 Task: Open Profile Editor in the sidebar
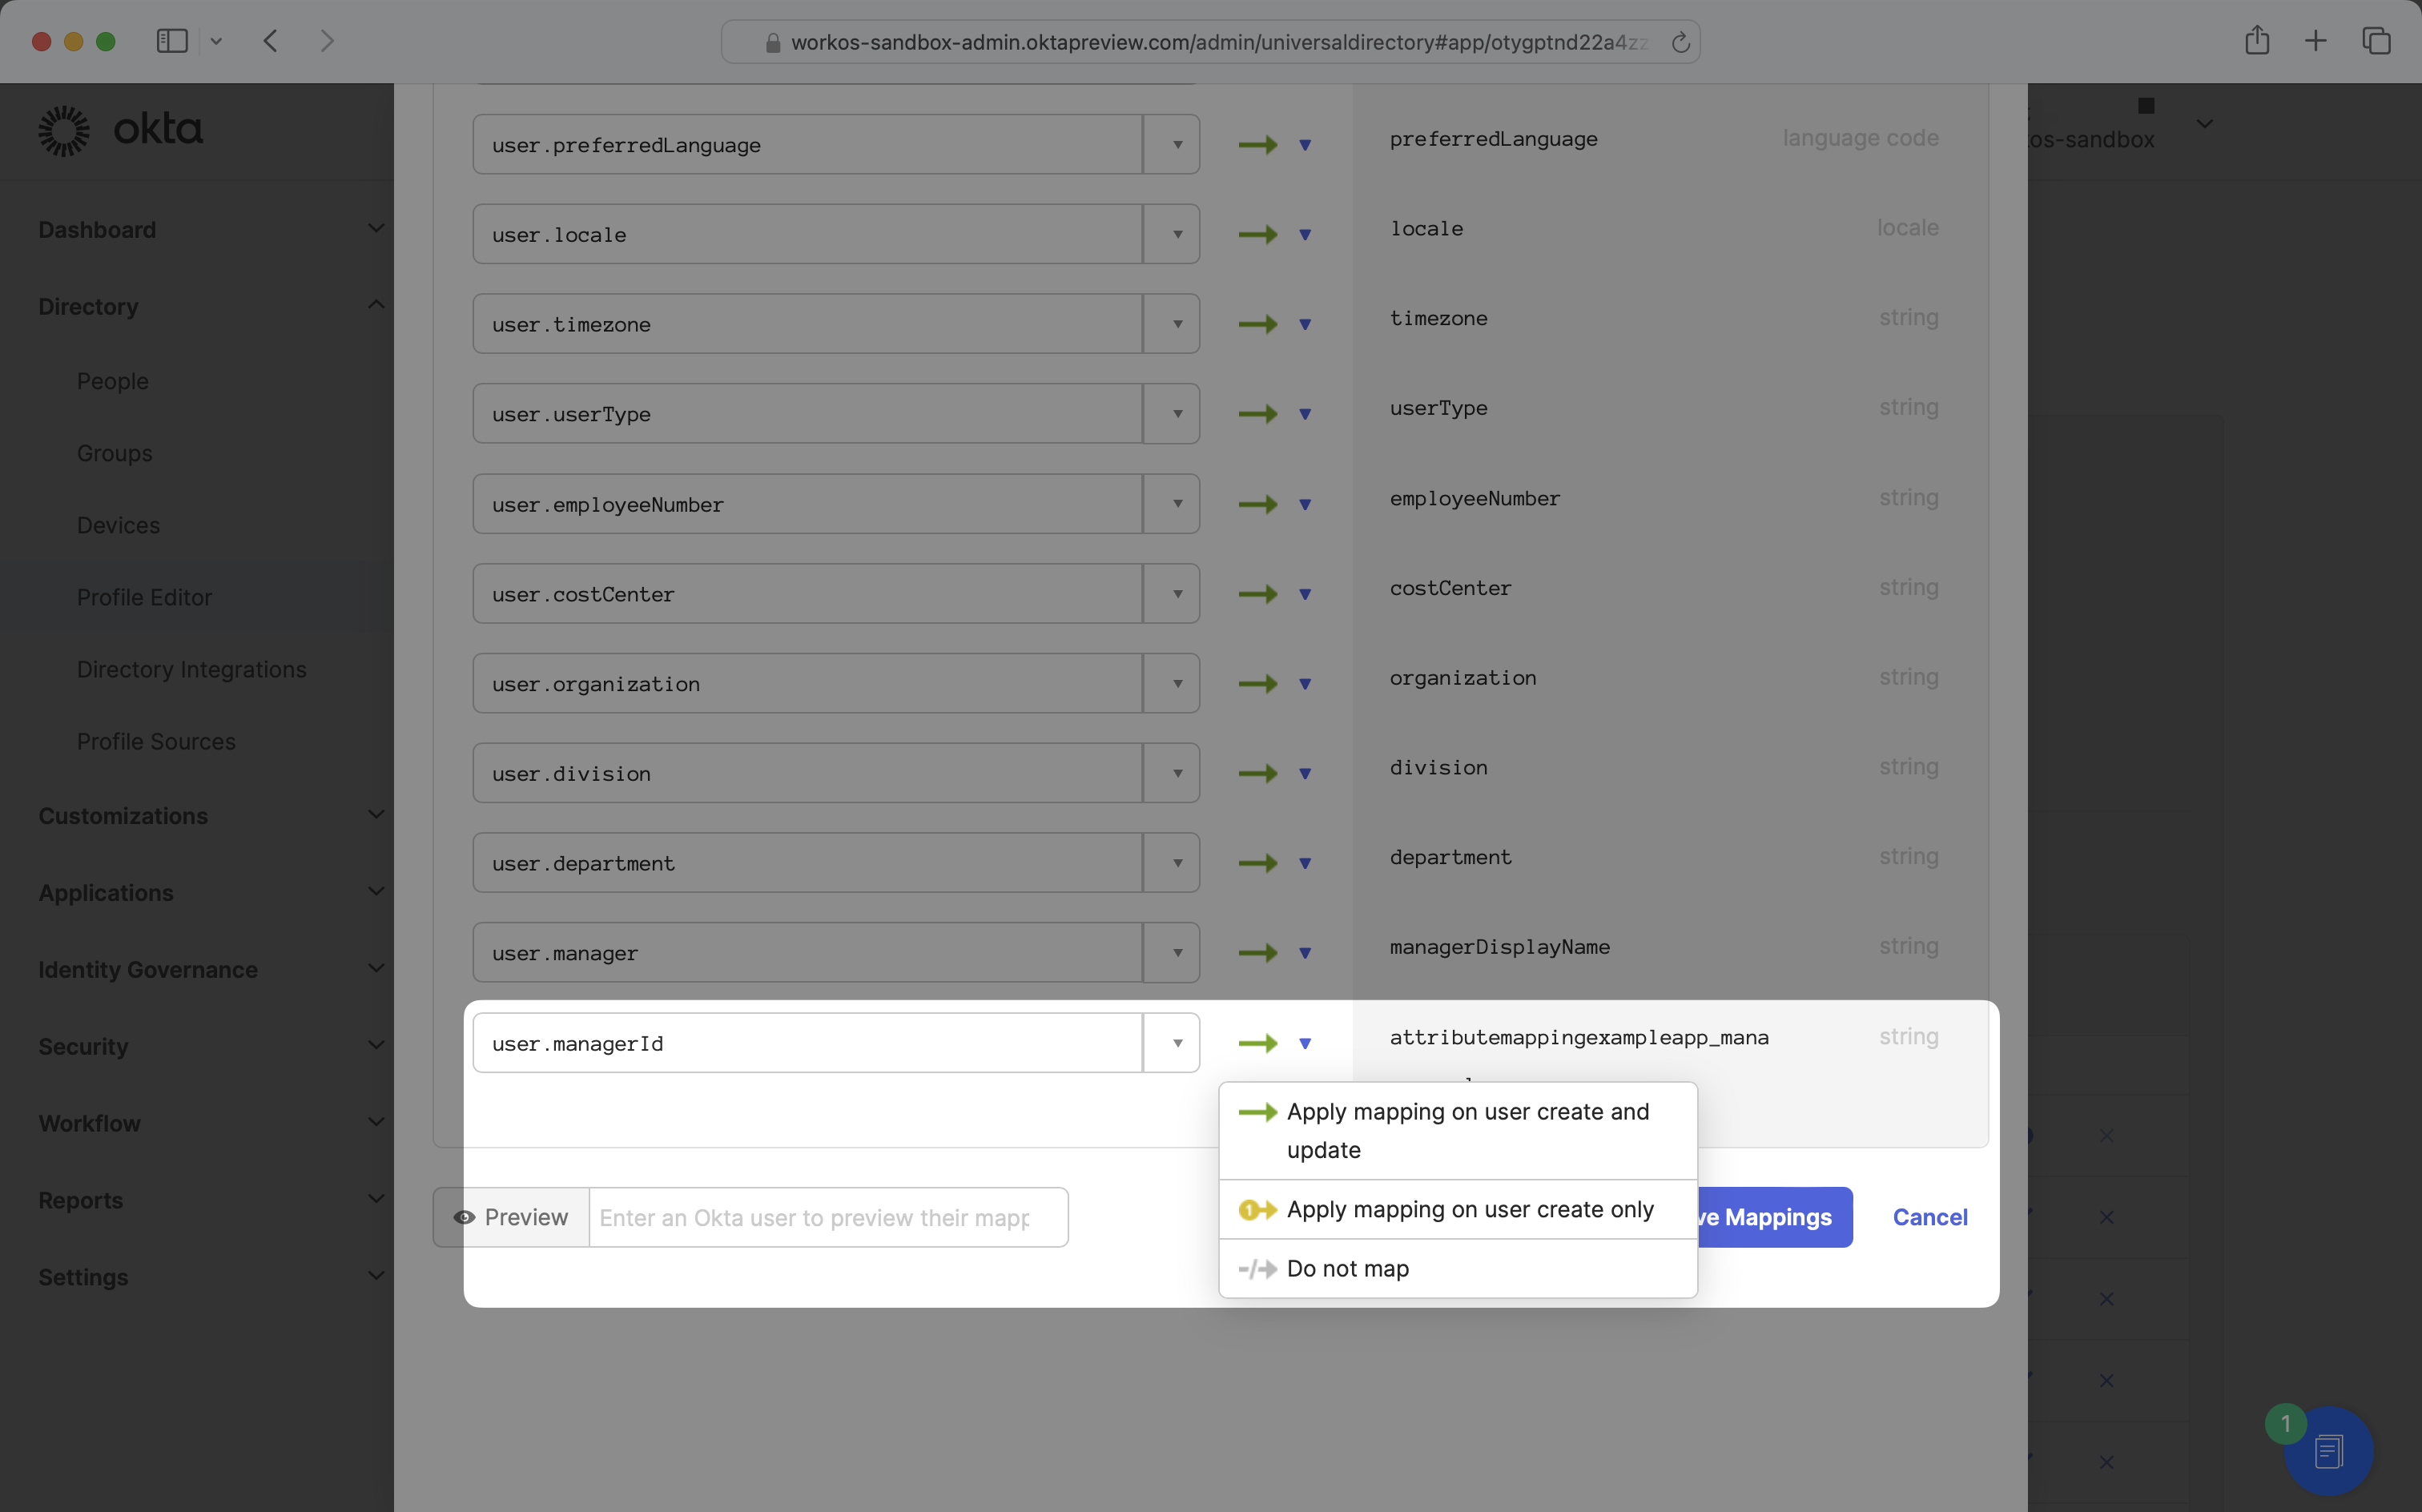(x=144, y=597)
